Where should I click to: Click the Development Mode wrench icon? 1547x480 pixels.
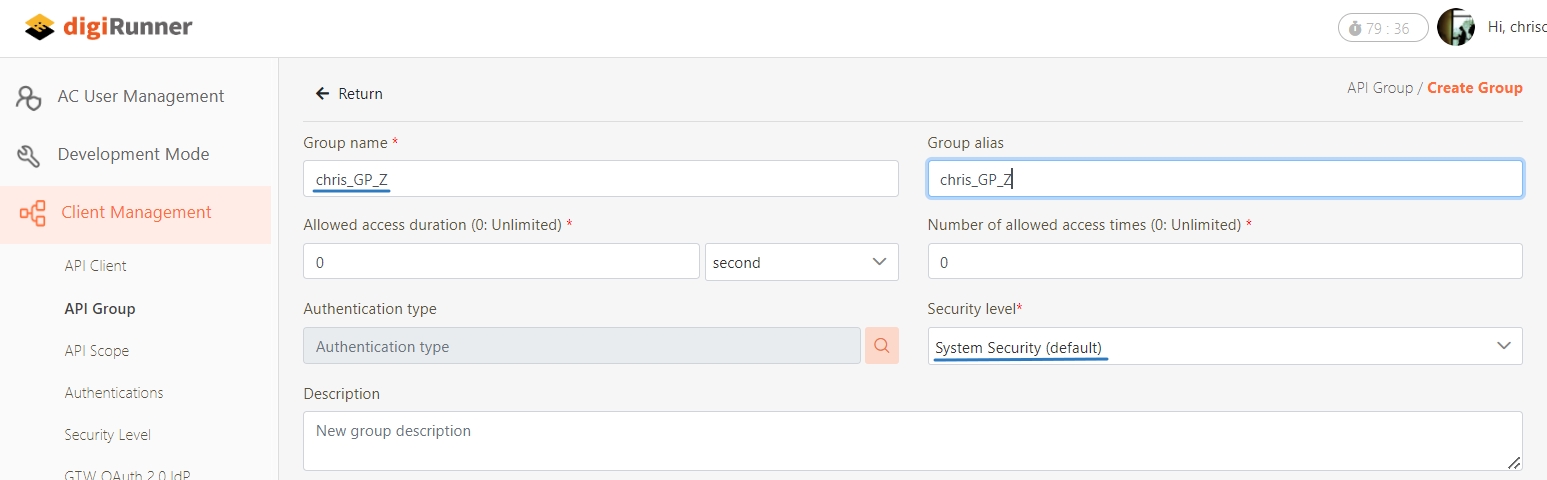tap(29, 155)
